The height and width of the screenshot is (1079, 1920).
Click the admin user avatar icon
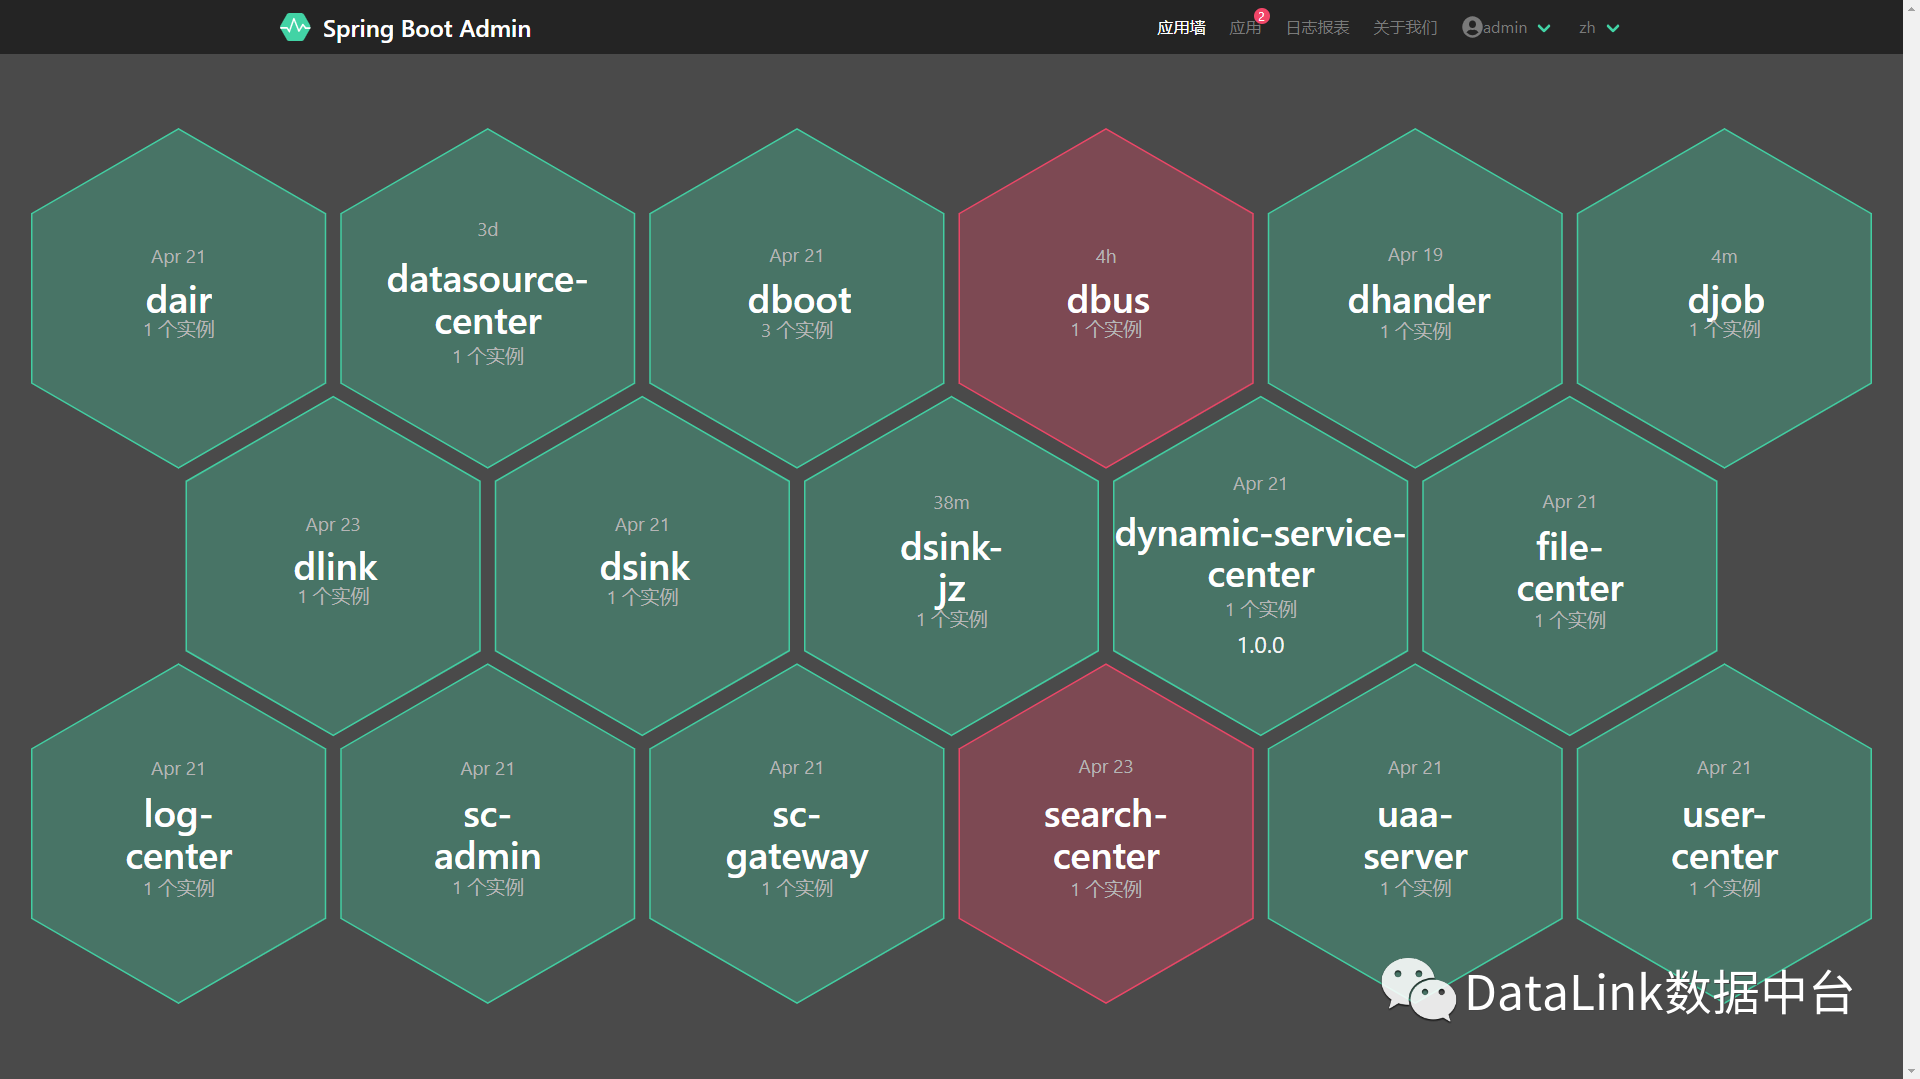(x=1472, y=27)
